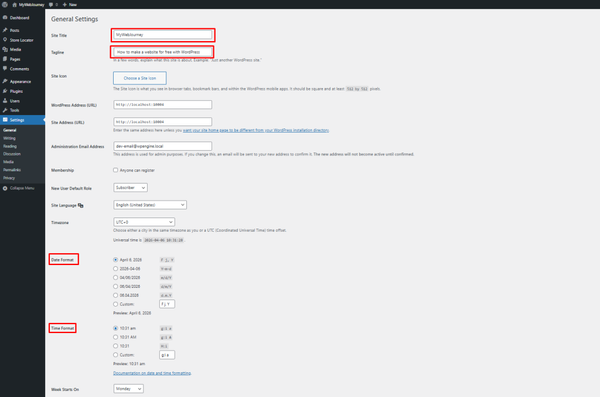Open the Week Starts On dropdown
The height and width of the screenshot is (397, 600).
[x=129, y=389]
